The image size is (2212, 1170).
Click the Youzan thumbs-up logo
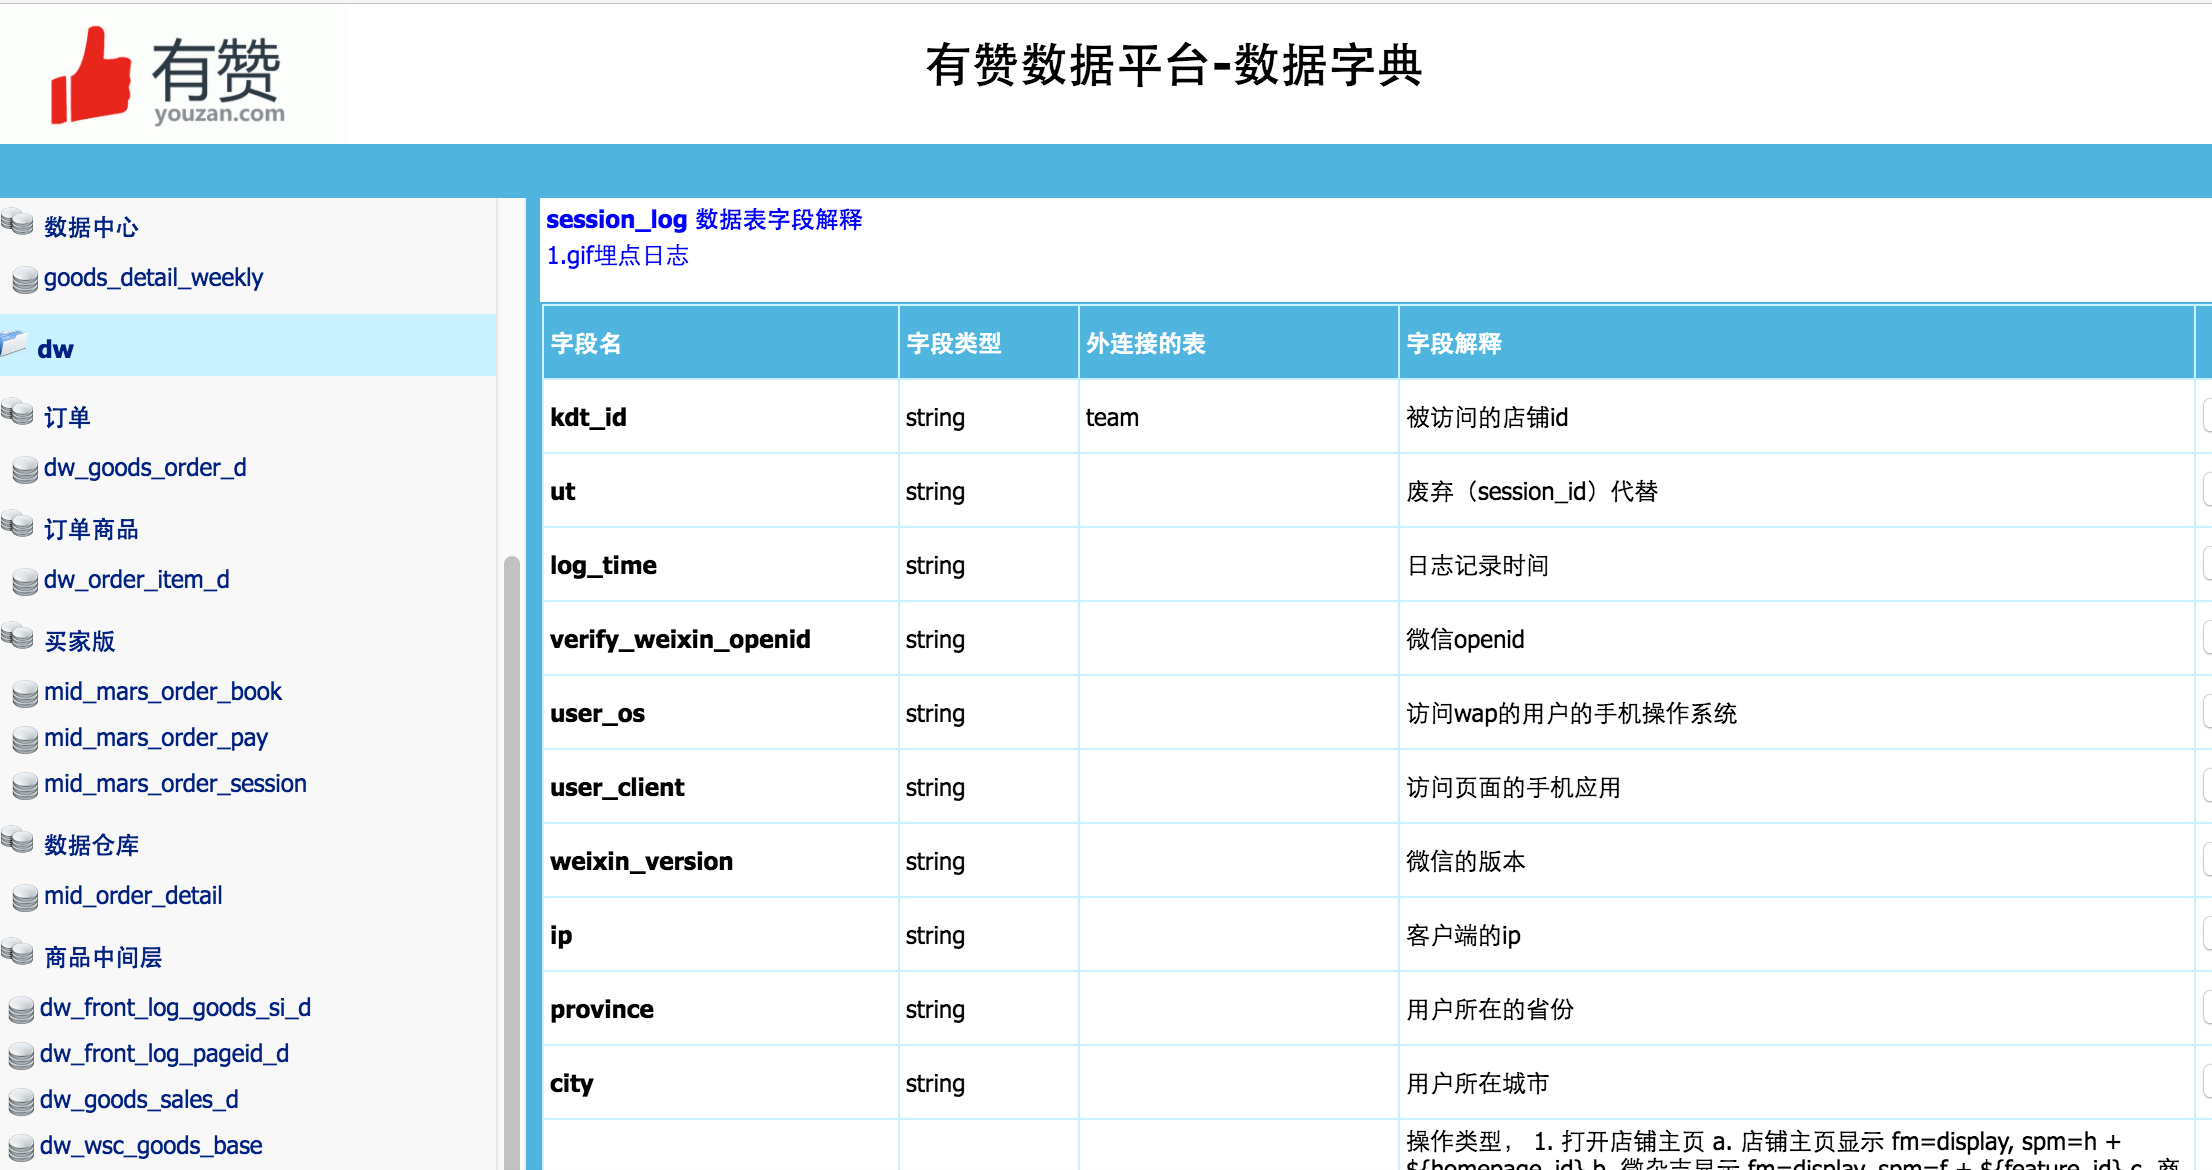168,75
